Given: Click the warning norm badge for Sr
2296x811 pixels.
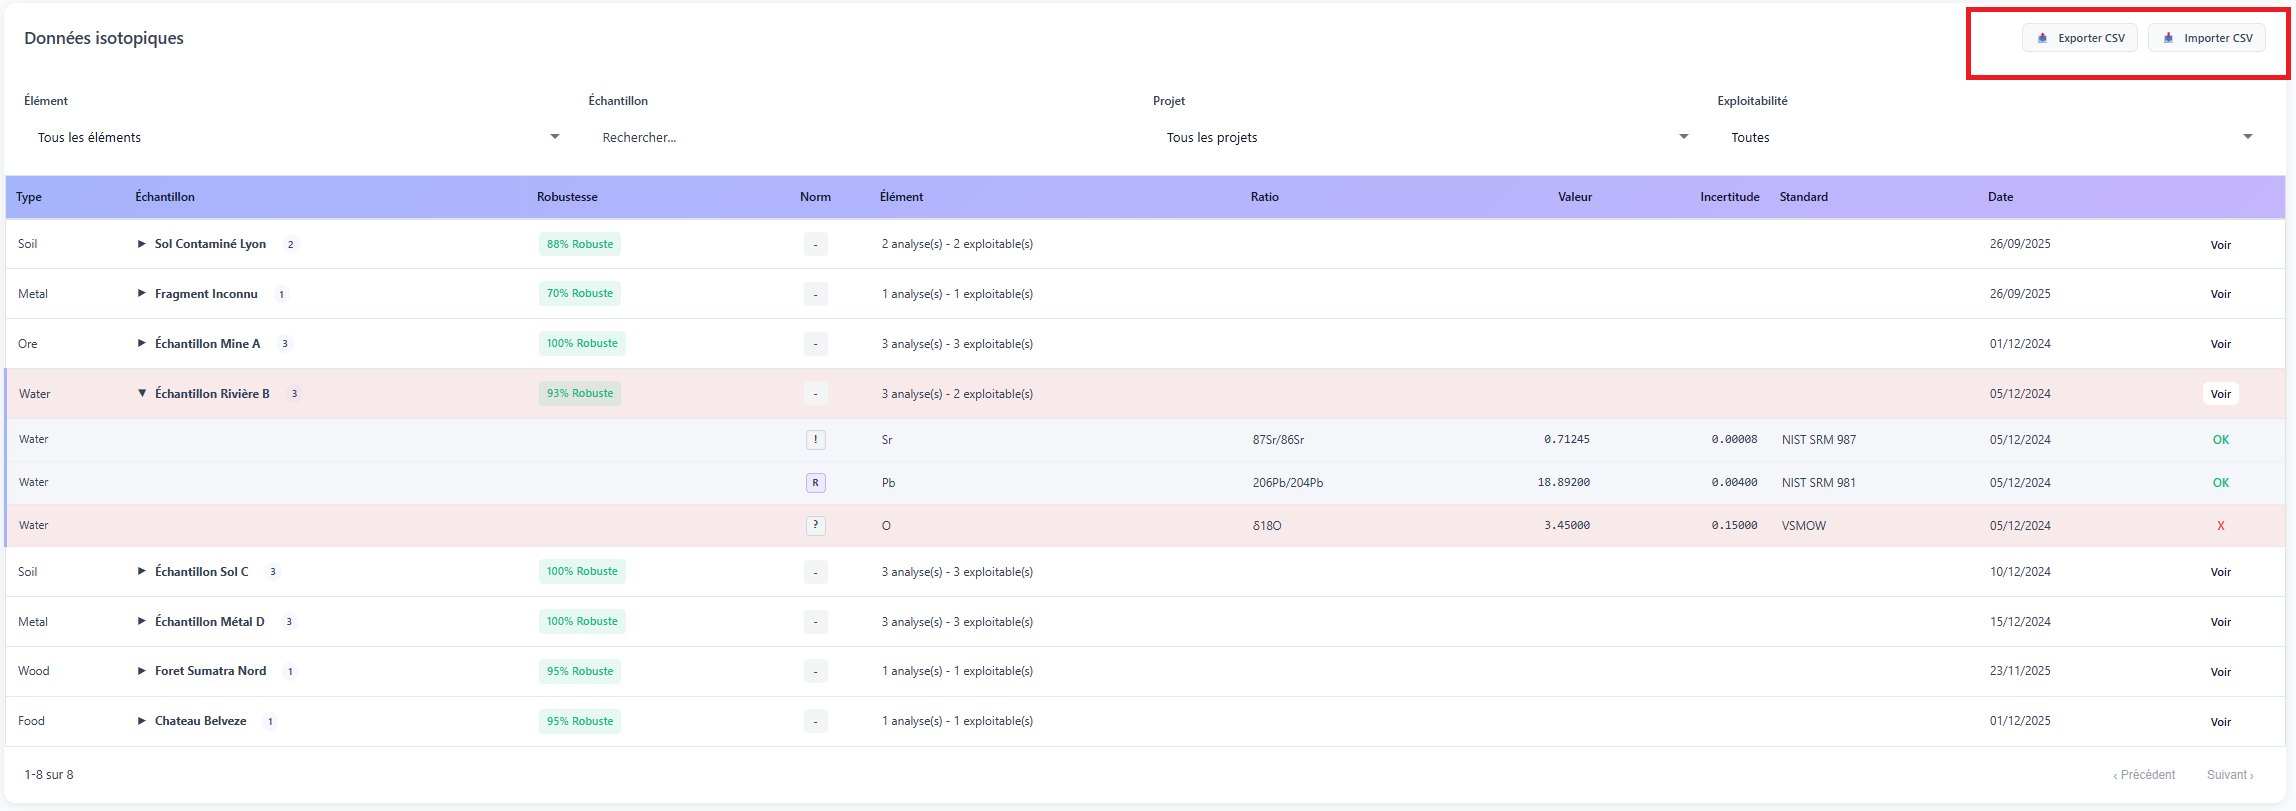Looking at the screenshot, I should pyautogui.click(x=816, y=440).
